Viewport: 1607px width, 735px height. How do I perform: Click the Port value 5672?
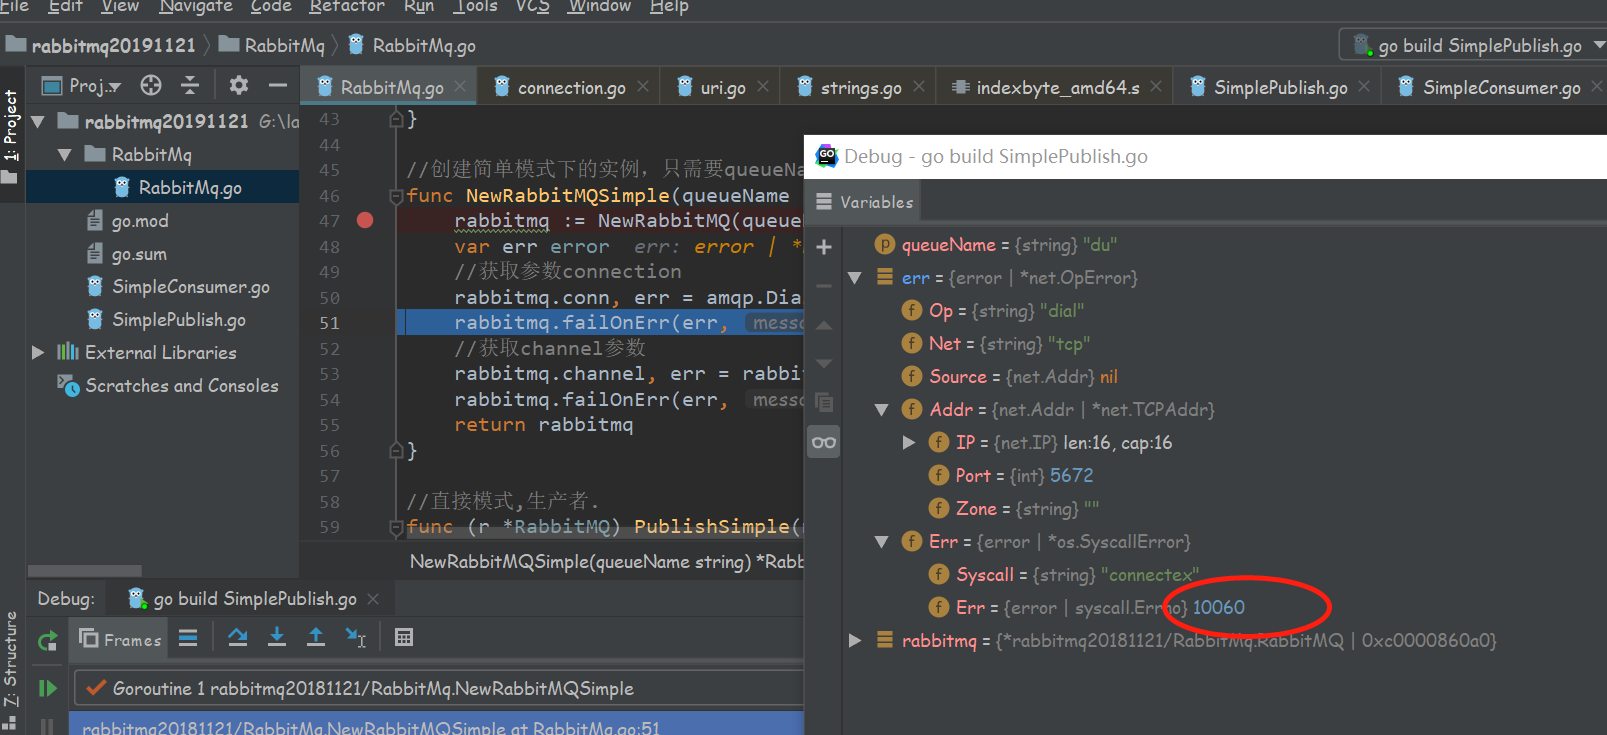[1071, 476]
